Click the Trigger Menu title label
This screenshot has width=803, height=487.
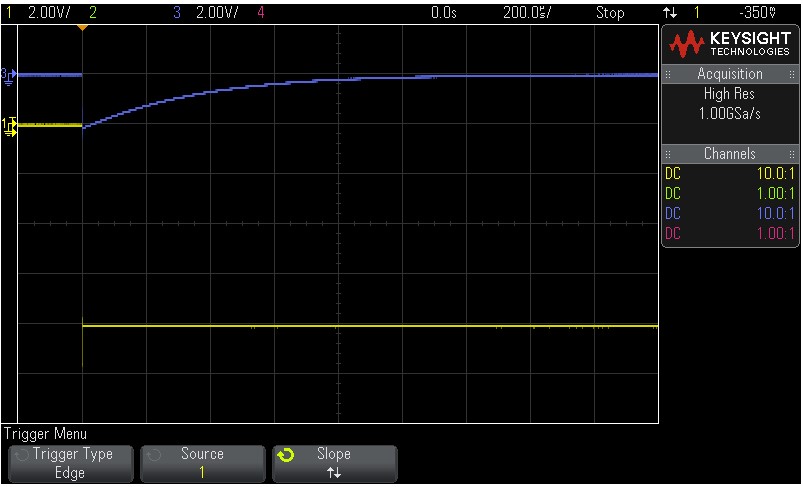(x=46, y=434)
